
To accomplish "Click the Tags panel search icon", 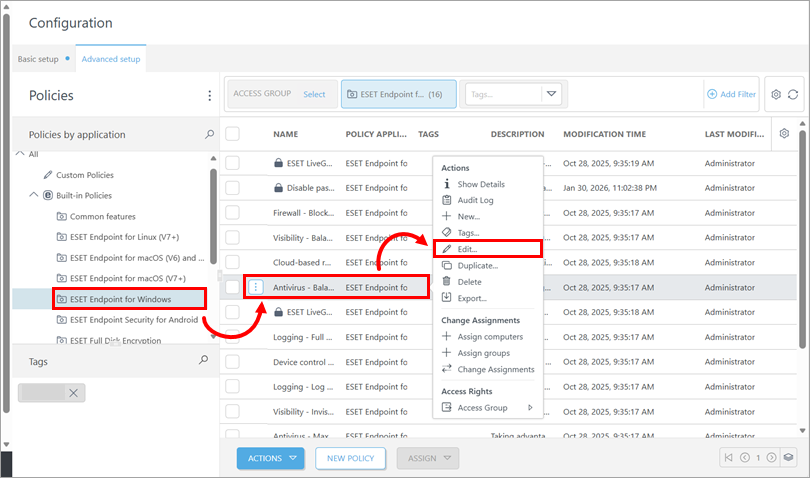I will tap(204, 361).
